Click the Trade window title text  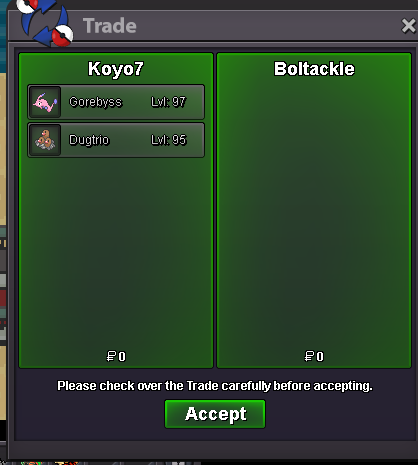(110, 26)
